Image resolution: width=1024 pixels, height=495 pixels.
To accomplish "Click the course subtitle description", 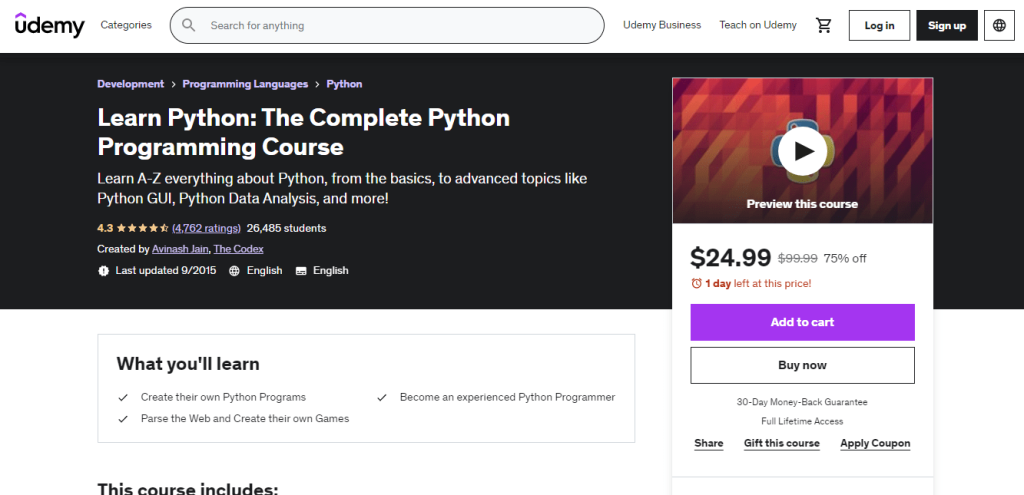I will coord(342,188).
